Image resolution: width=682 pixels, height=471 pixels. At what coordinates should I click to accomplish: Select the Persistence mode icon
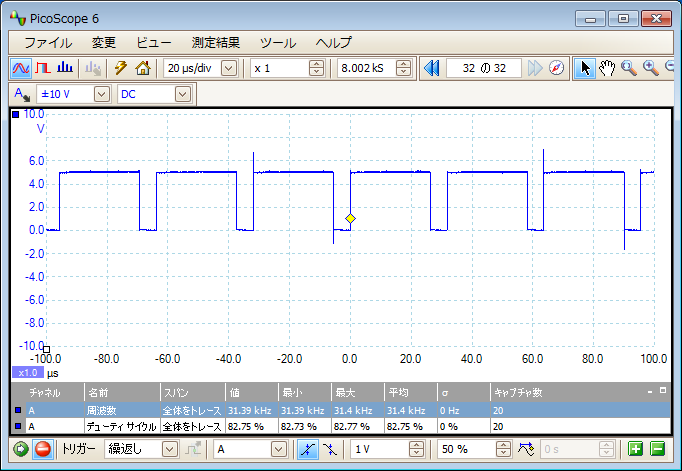[43, 68]
